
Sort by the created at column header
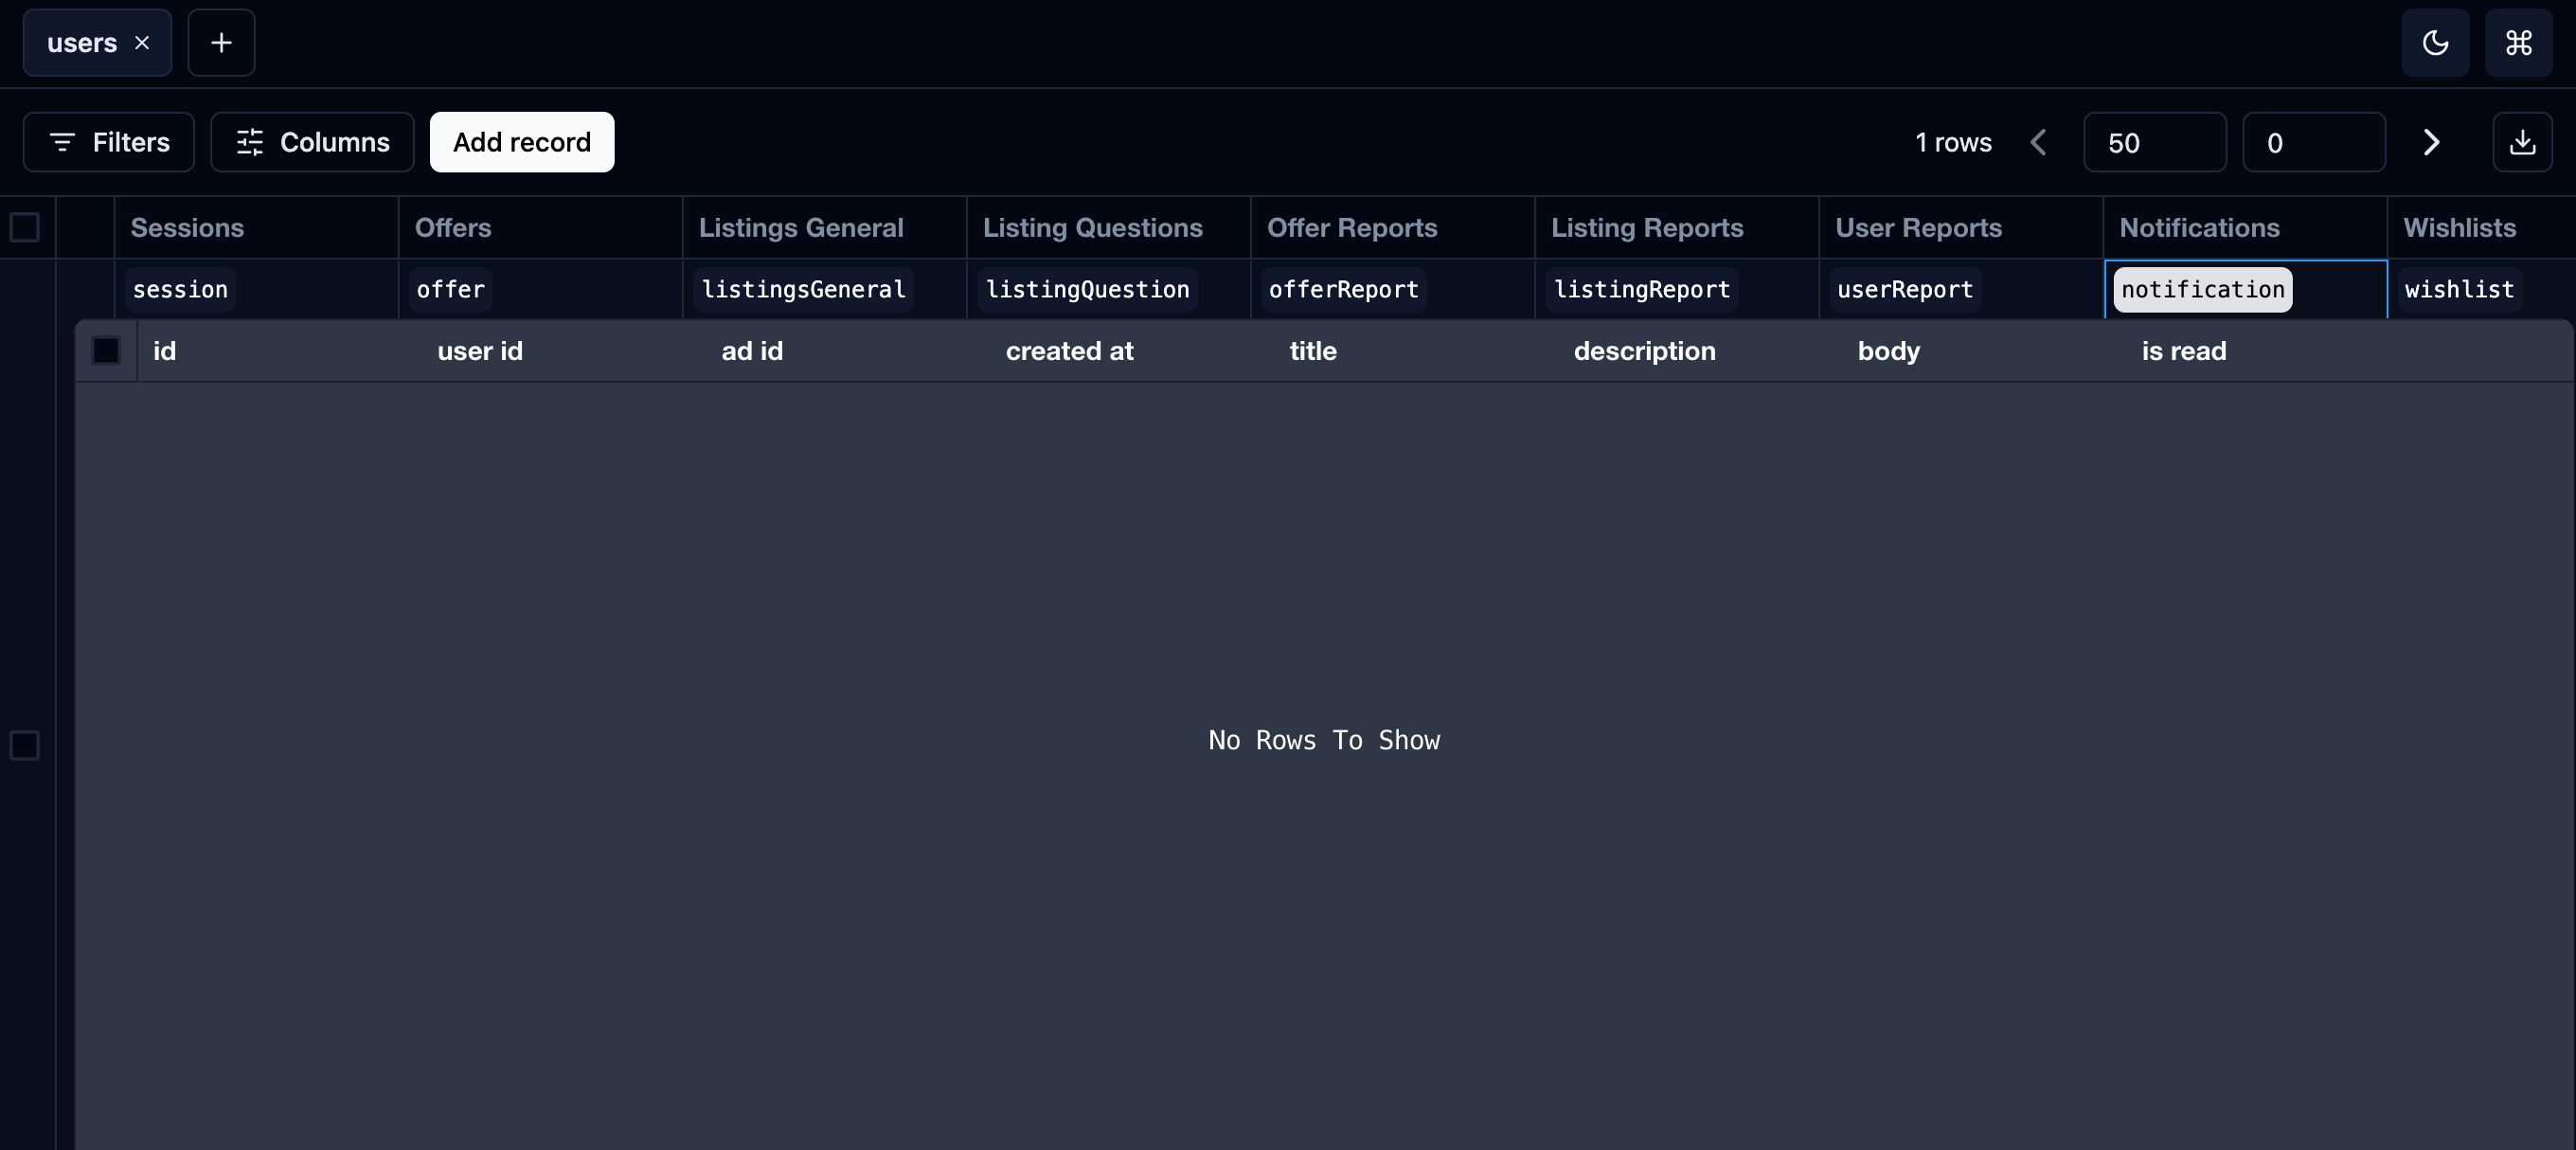1069,351
